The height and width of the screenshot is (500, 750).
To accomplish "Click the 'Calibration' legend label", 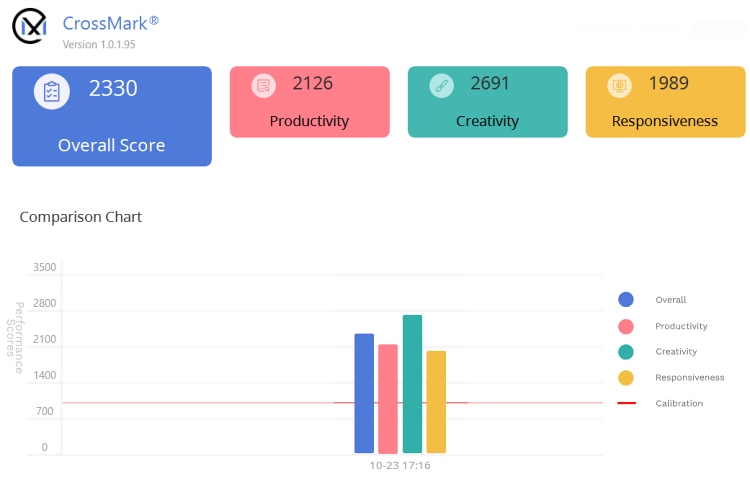I will click(679, 403).
